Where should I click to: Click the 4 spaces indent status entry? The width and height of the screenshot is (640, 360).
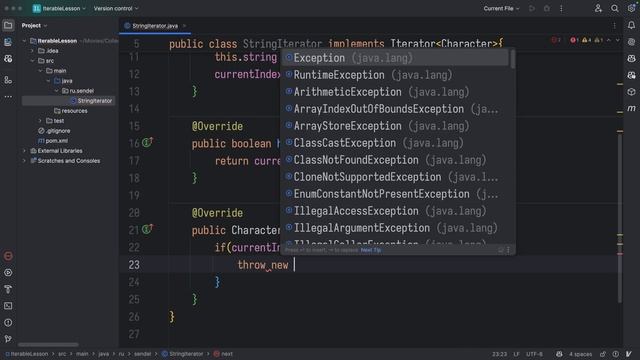[580, 354]
